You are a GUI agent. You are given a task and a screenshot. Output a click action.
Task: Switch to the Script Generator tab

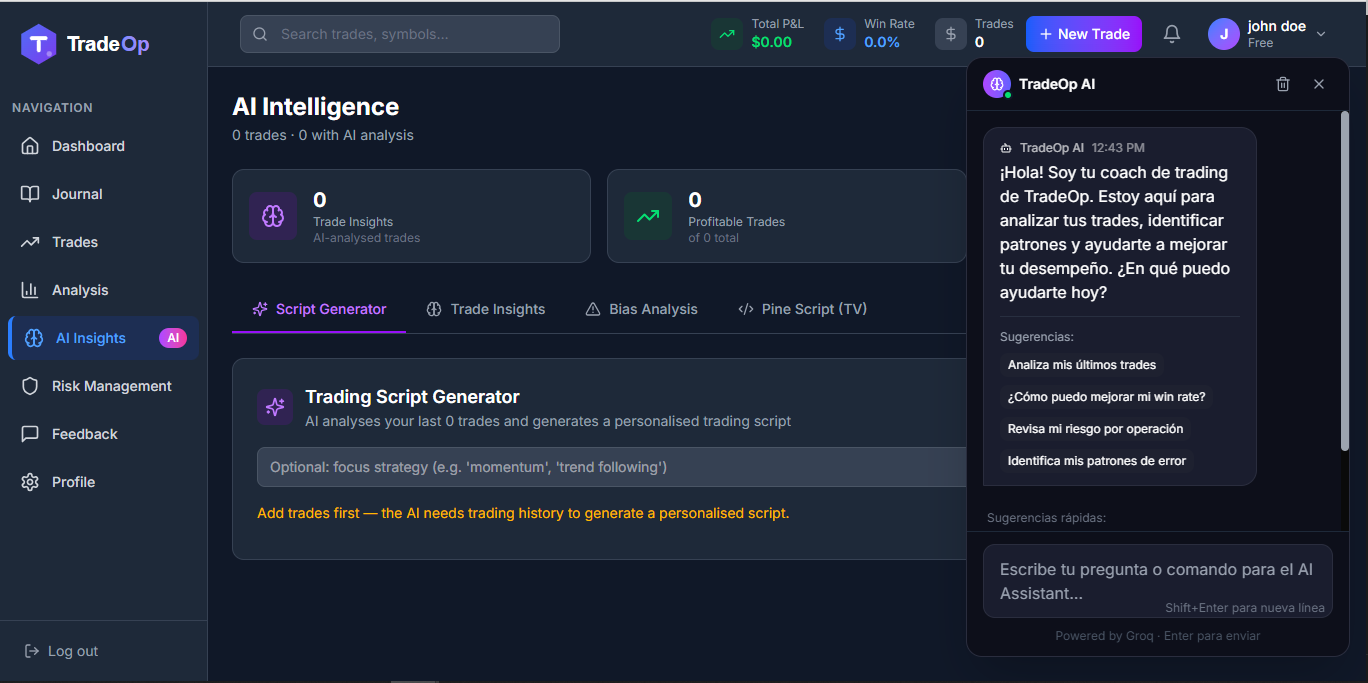click(319, 309)
